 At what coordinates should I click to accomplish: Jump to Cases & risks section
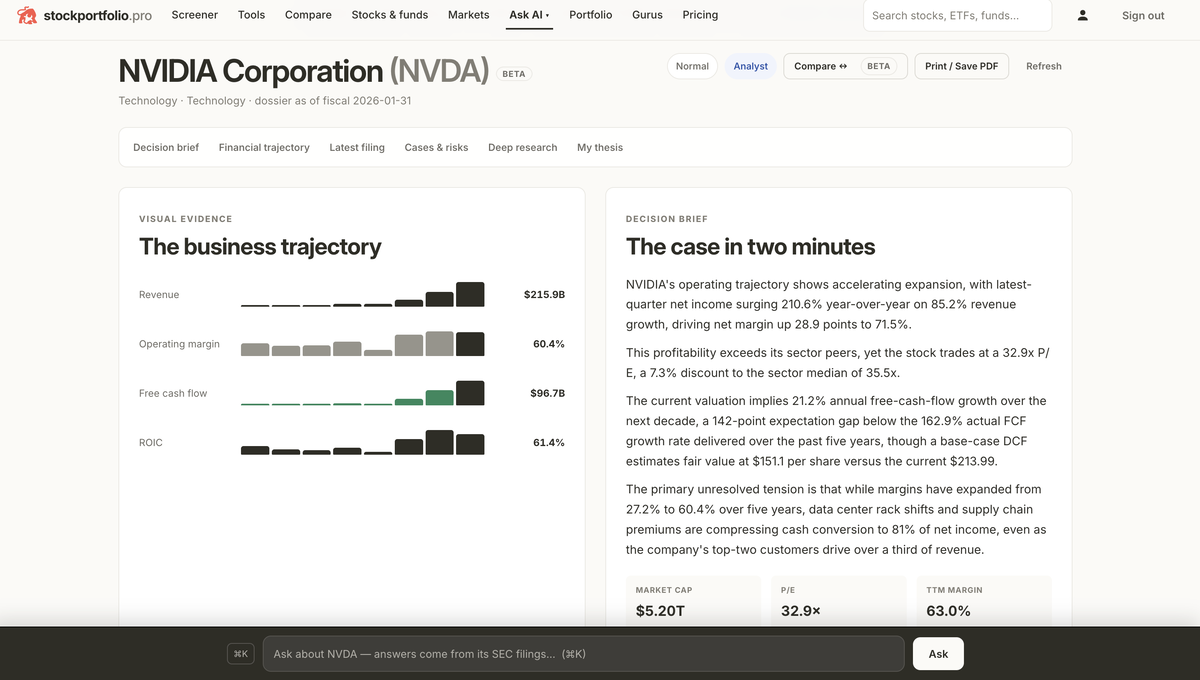436,147
